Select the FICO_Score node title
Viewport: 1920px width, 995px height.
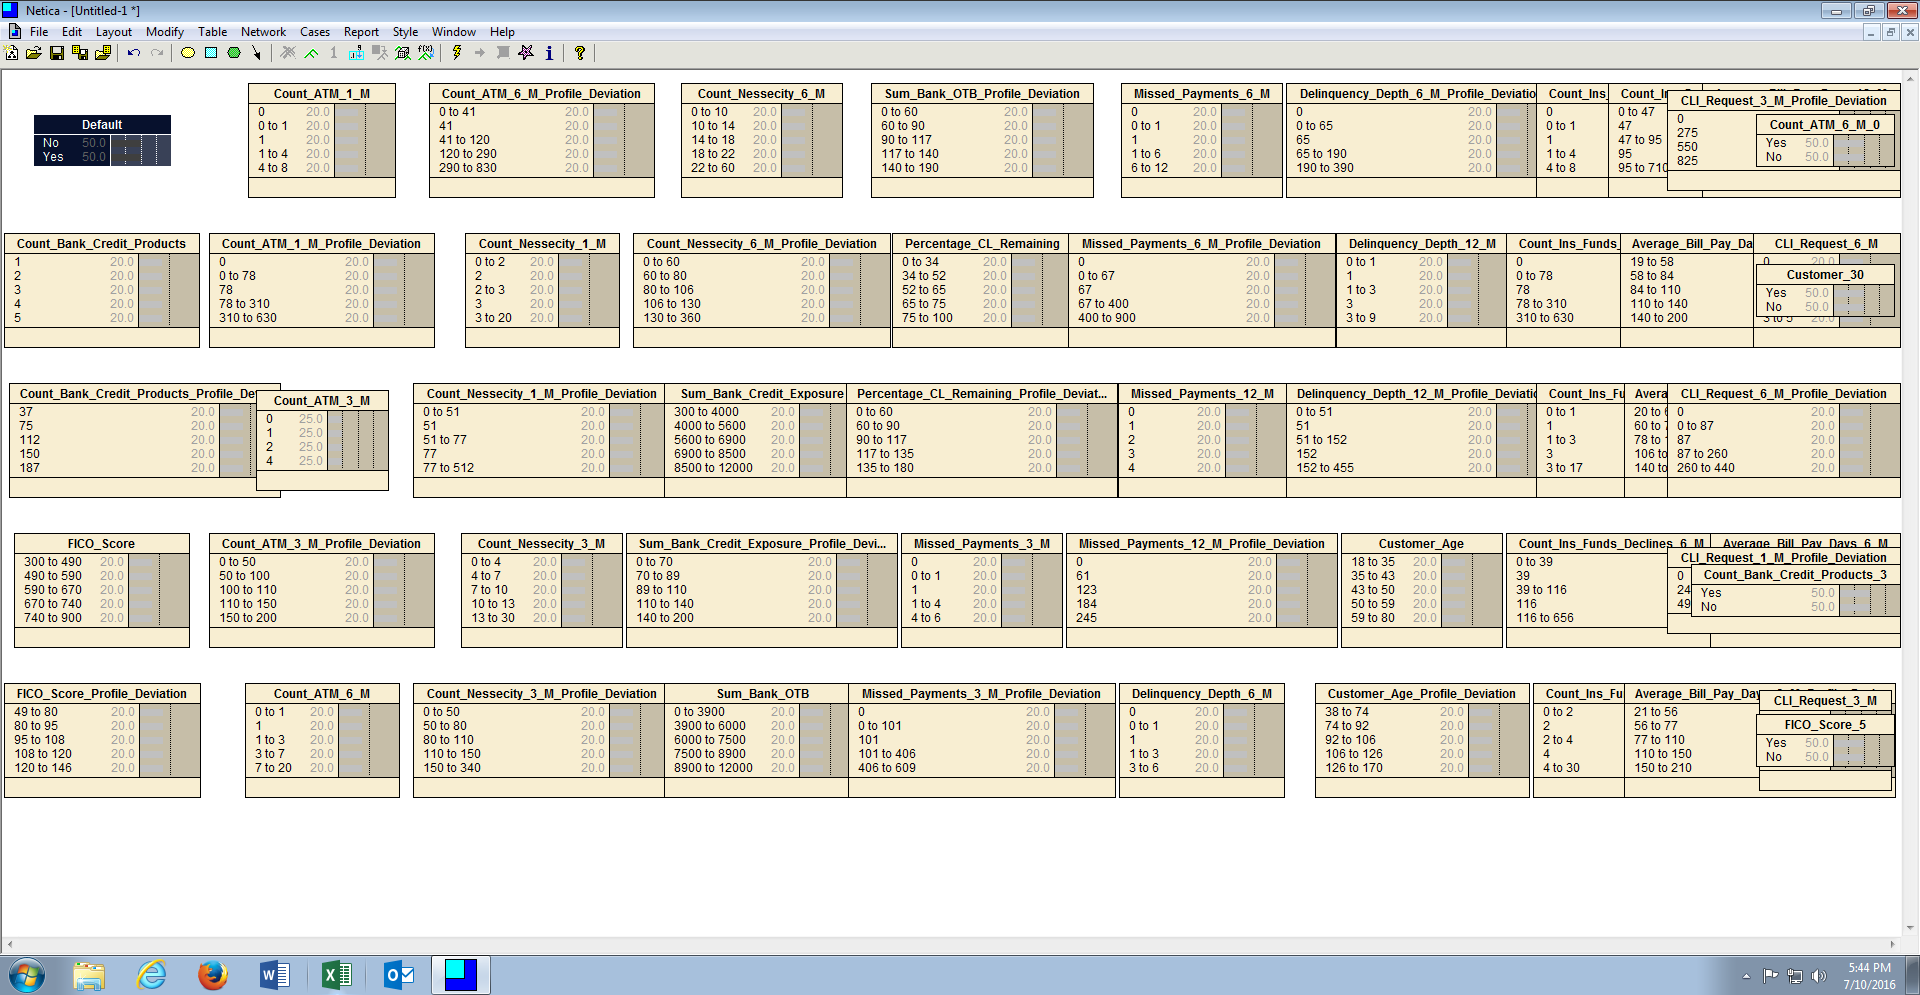(101, 544)
